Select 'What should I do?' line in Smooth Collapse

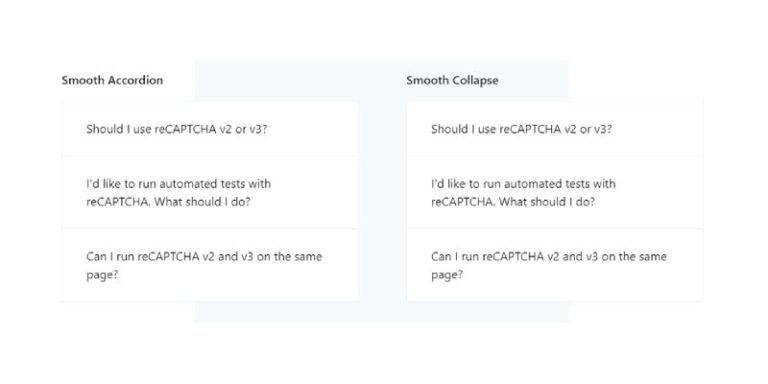[x=513, y=202]
